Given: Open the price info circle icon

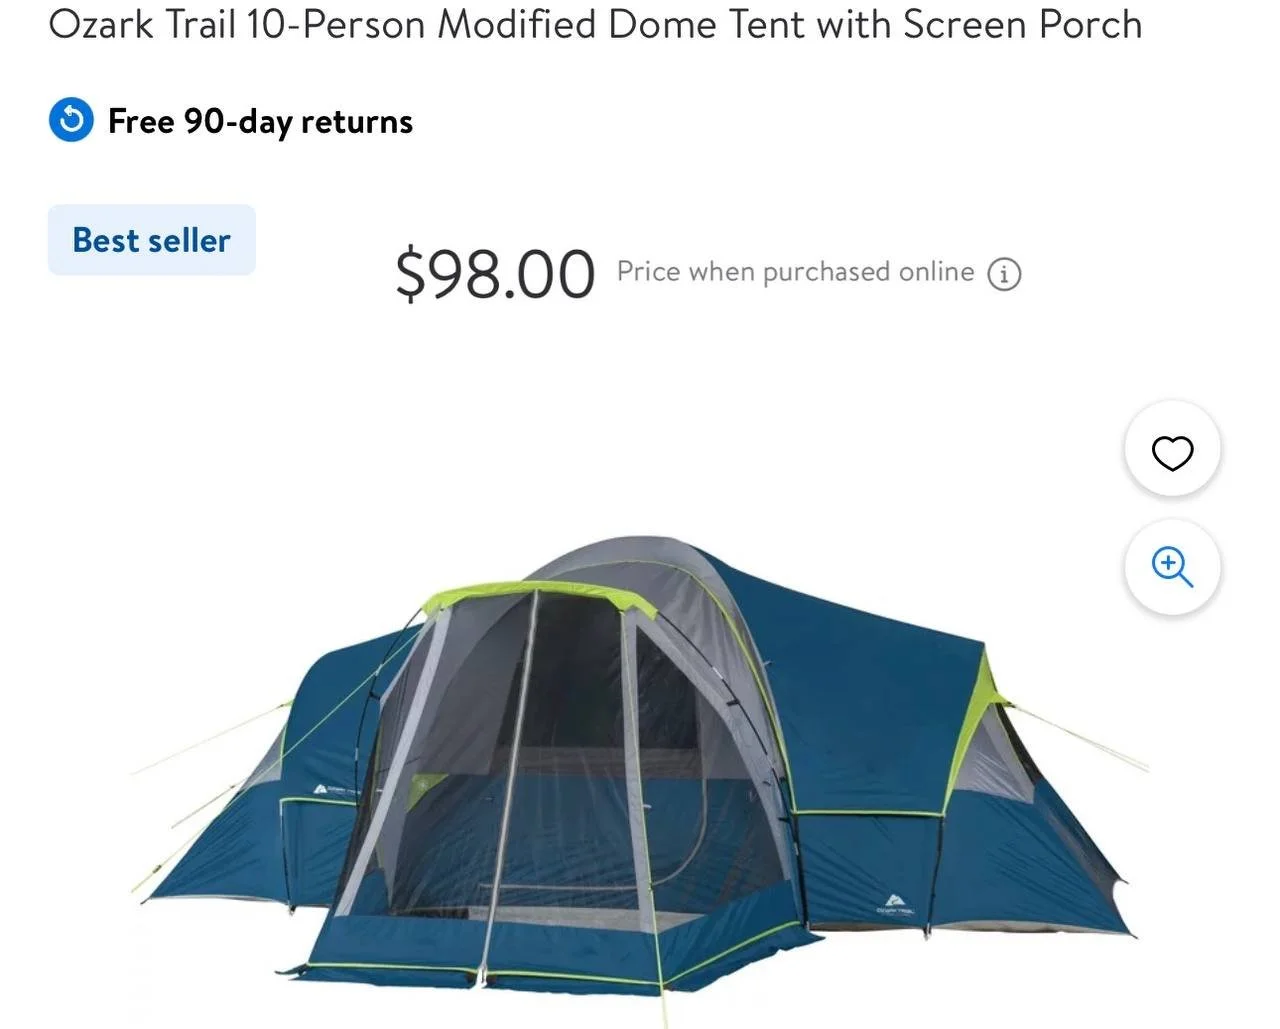Looking at the screenshot, I should click(x=1004, y=274).
